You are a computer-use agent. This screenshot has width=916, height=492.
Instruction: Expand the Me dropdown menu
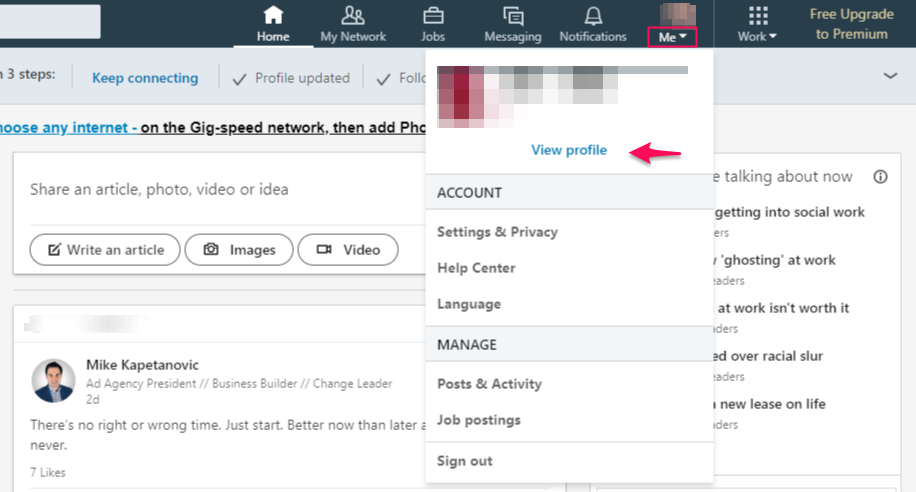[672, 37]
